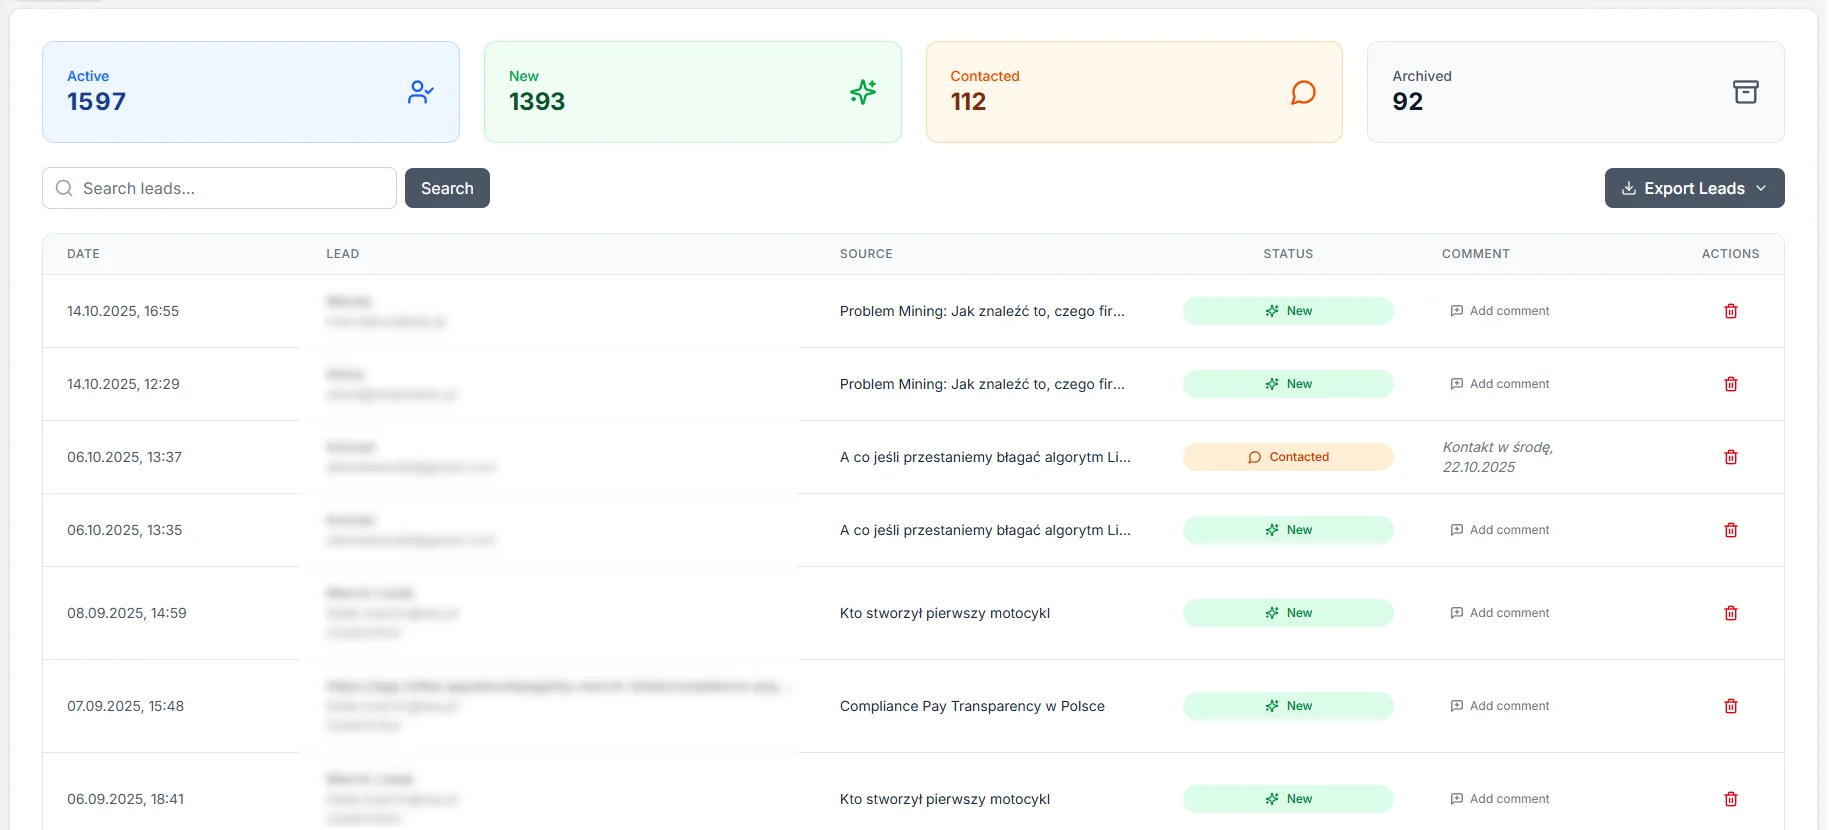Screen dimensions: 1829x830
Task: Open the Contacted status badge menu
Action: coord(1287,457)
